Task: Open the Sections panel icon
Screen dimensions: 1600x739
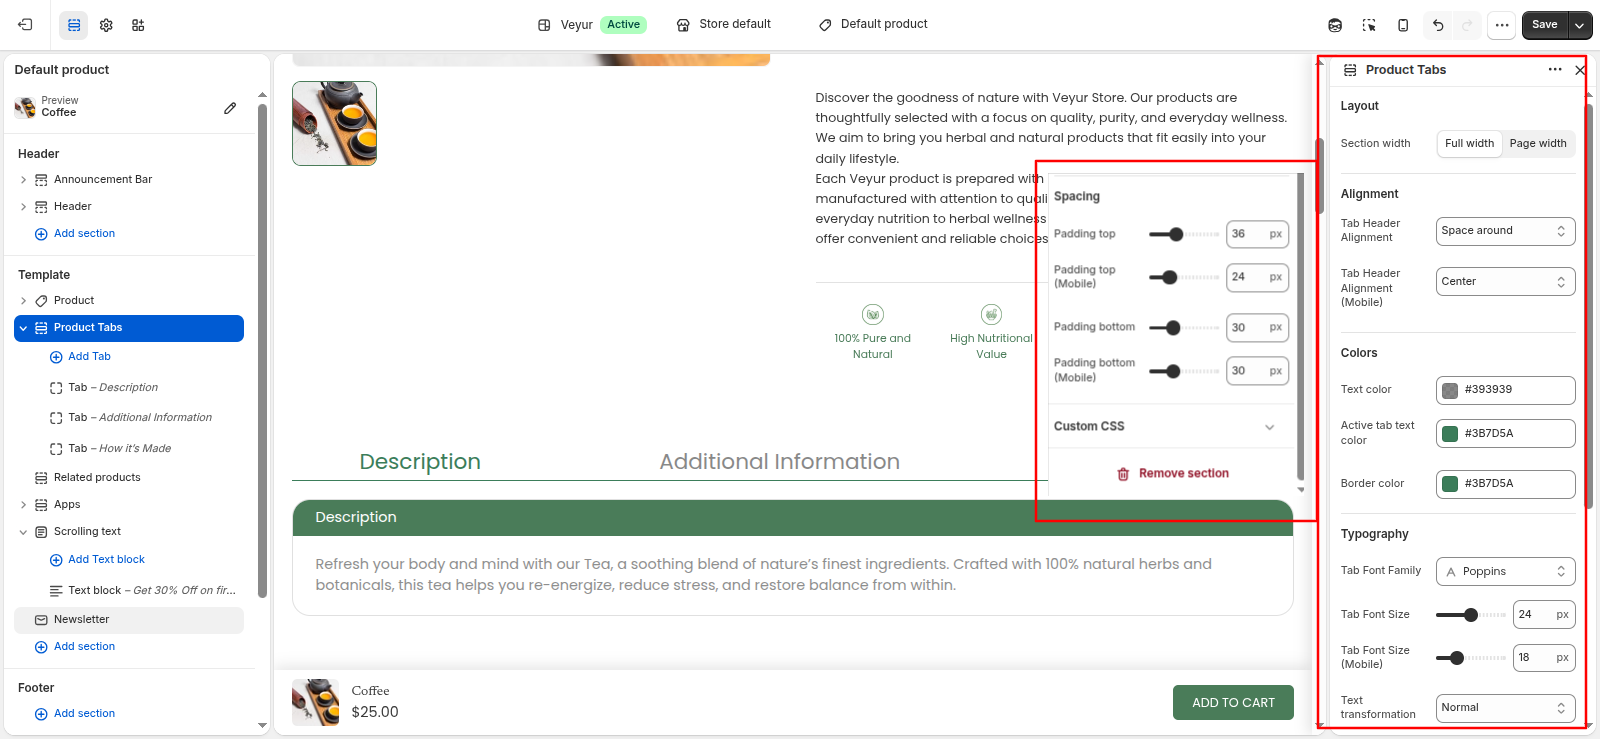Action: click(74, 25)
